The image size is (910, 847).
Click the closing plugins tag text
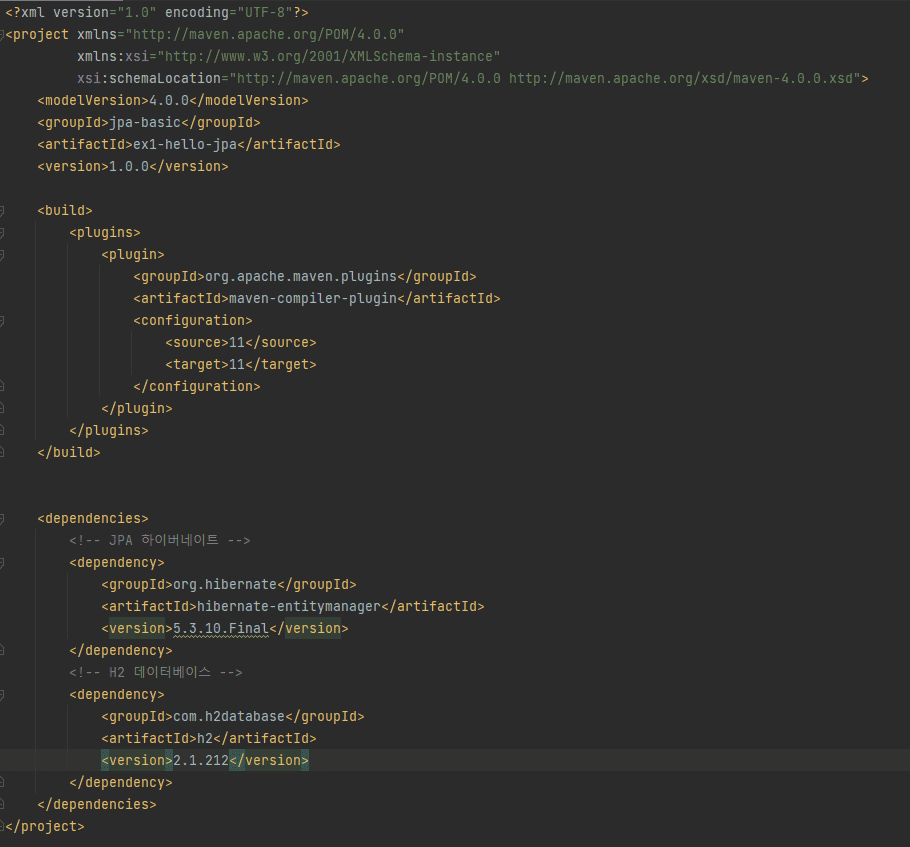click(109, 431)
